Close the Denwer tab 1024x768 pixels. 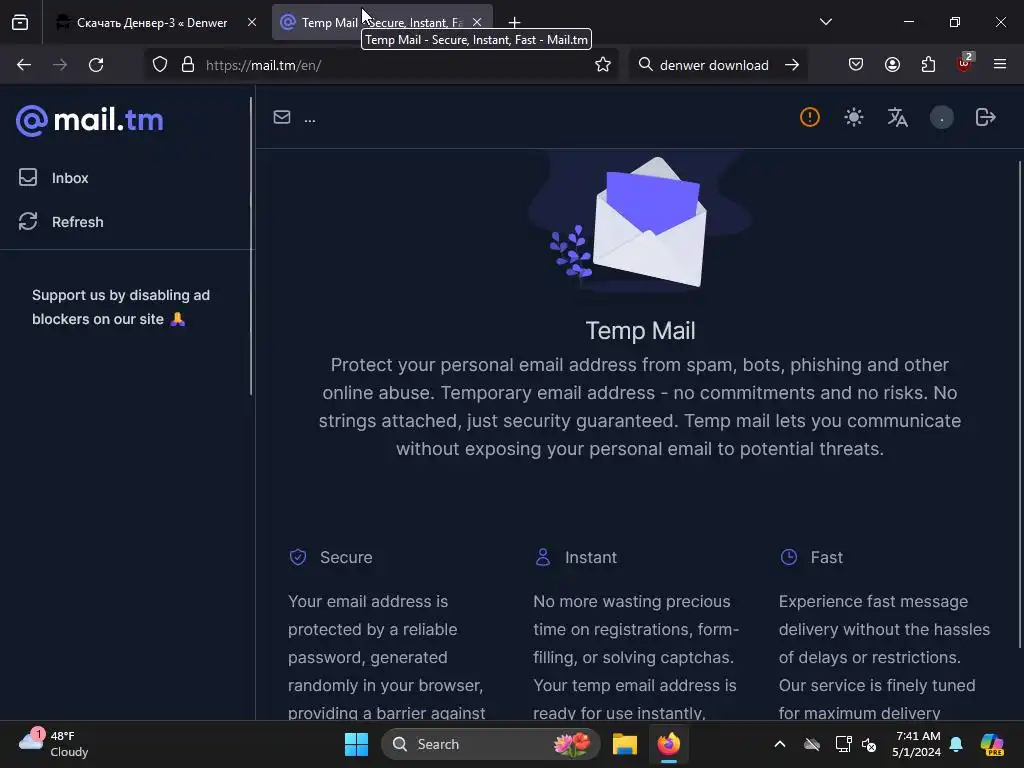click(x=252, y=22)
